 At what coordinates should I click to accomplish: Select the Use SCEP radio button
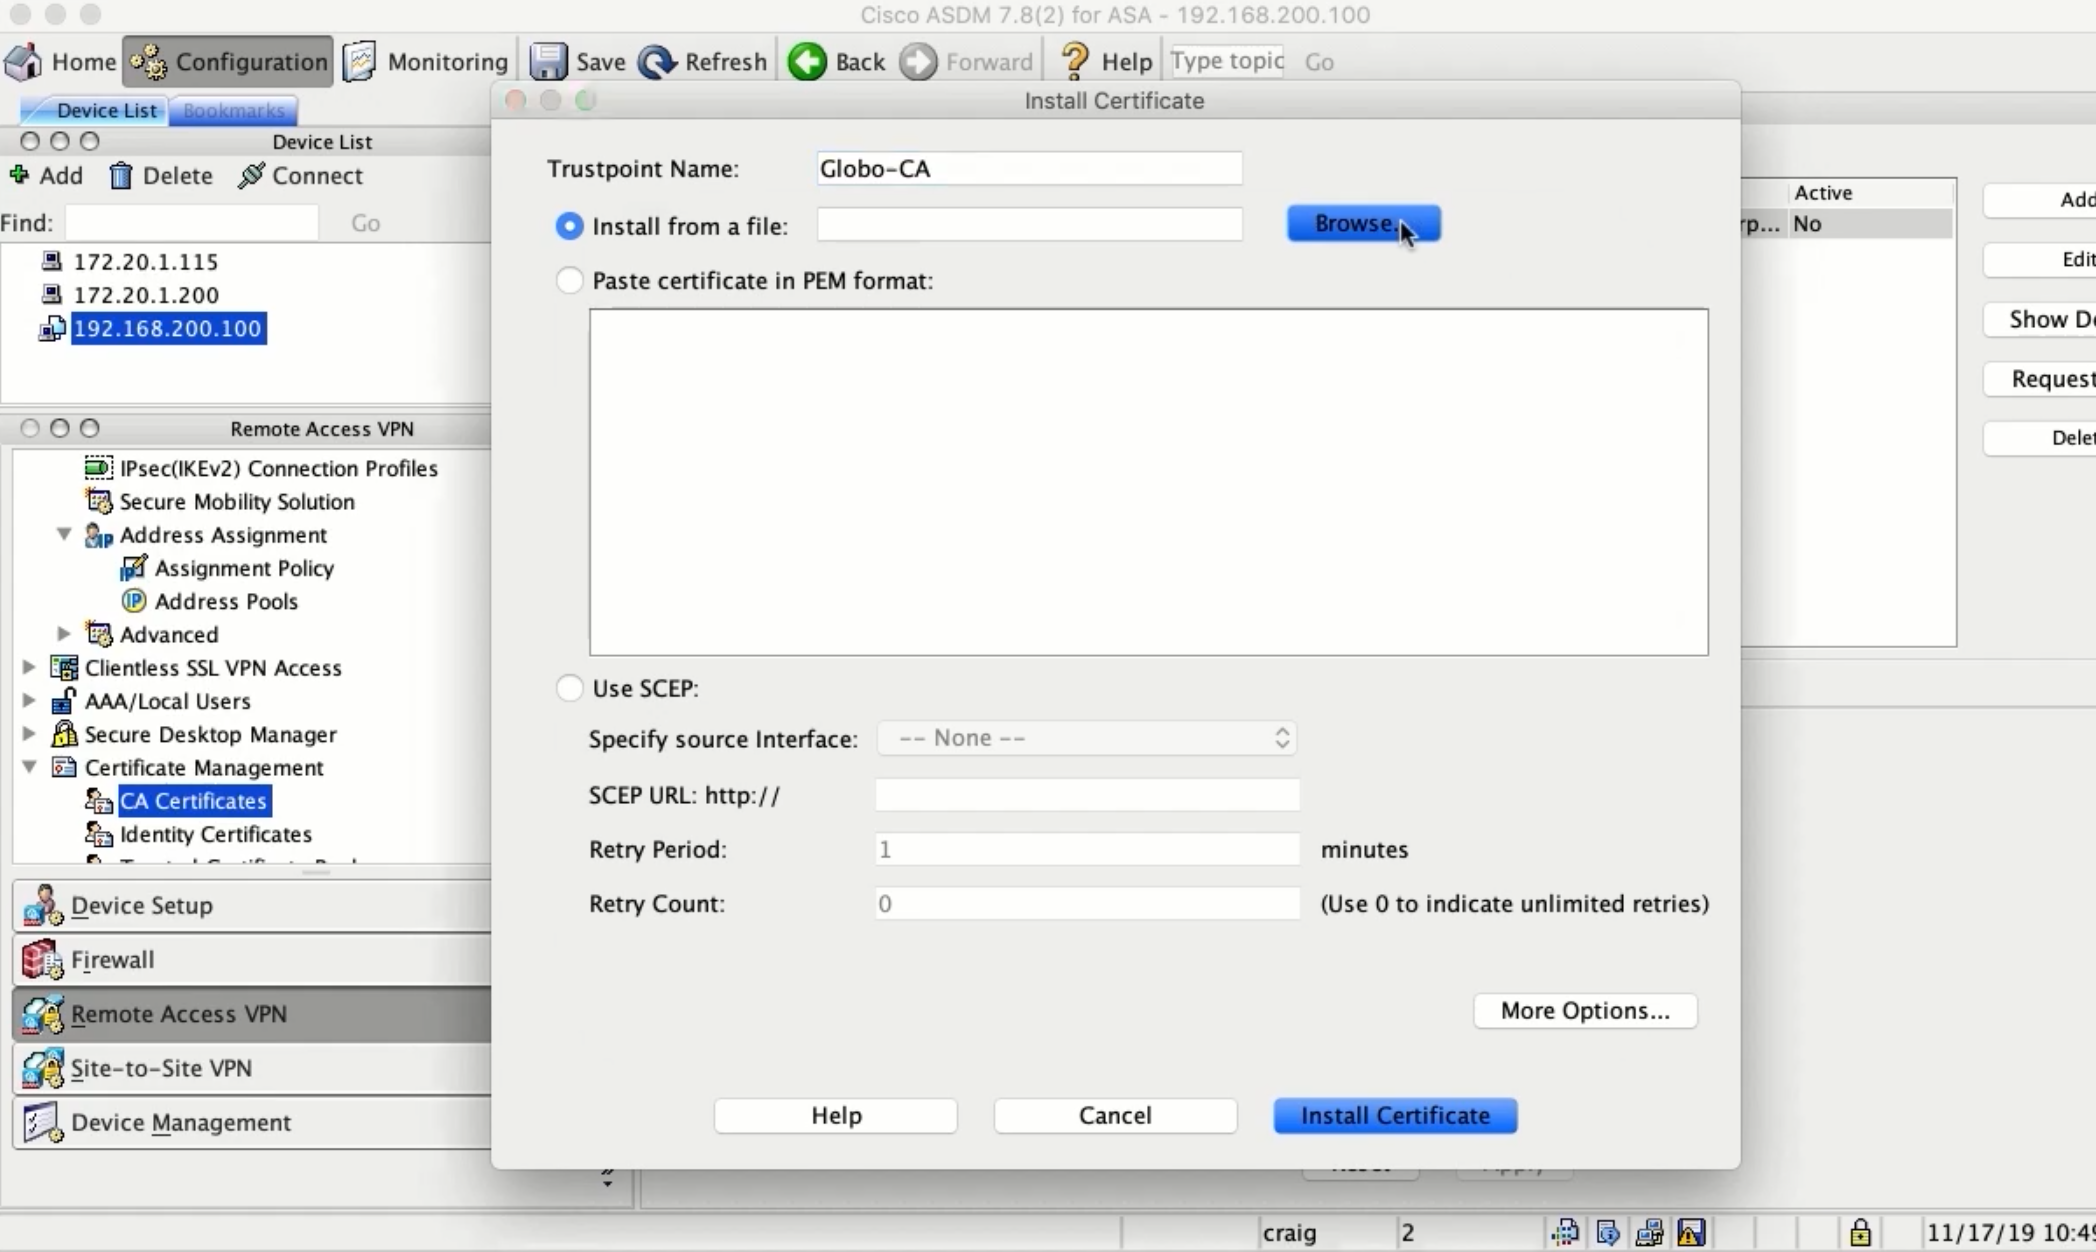pos(569,688)
